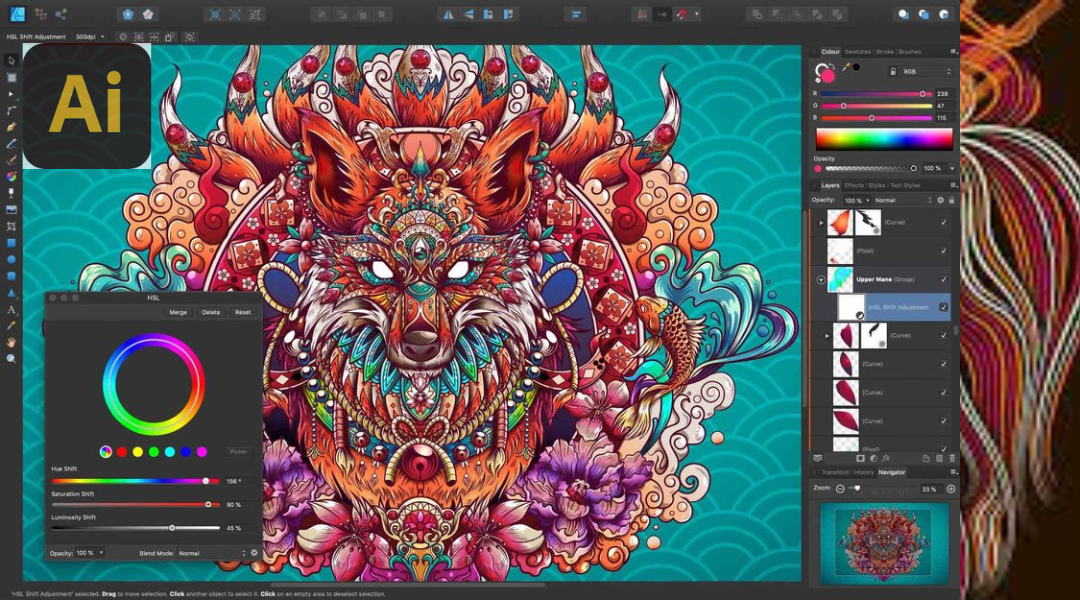
Task: Select the Artistic Text tool
Action: coord(11,309)
